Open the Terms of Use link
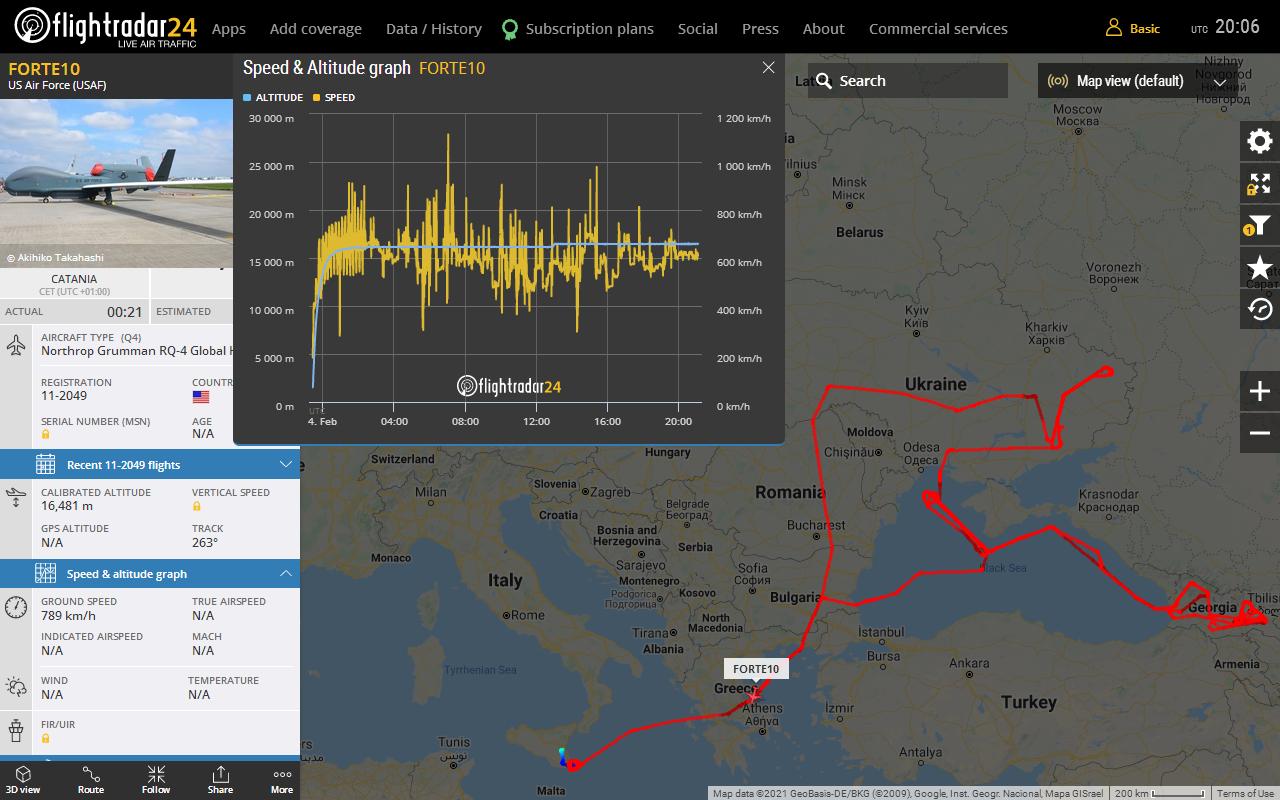 1245,793
